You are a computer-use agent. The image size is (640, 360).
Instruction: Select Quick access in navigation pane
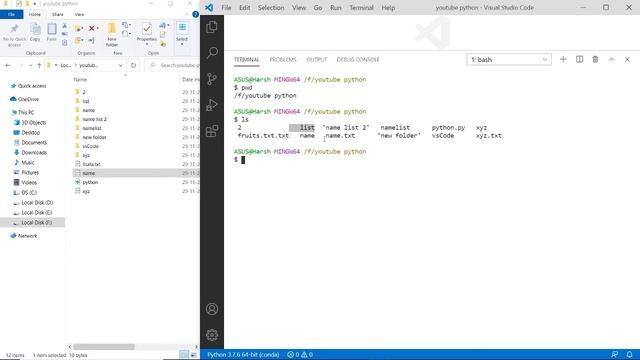(32, 86)
